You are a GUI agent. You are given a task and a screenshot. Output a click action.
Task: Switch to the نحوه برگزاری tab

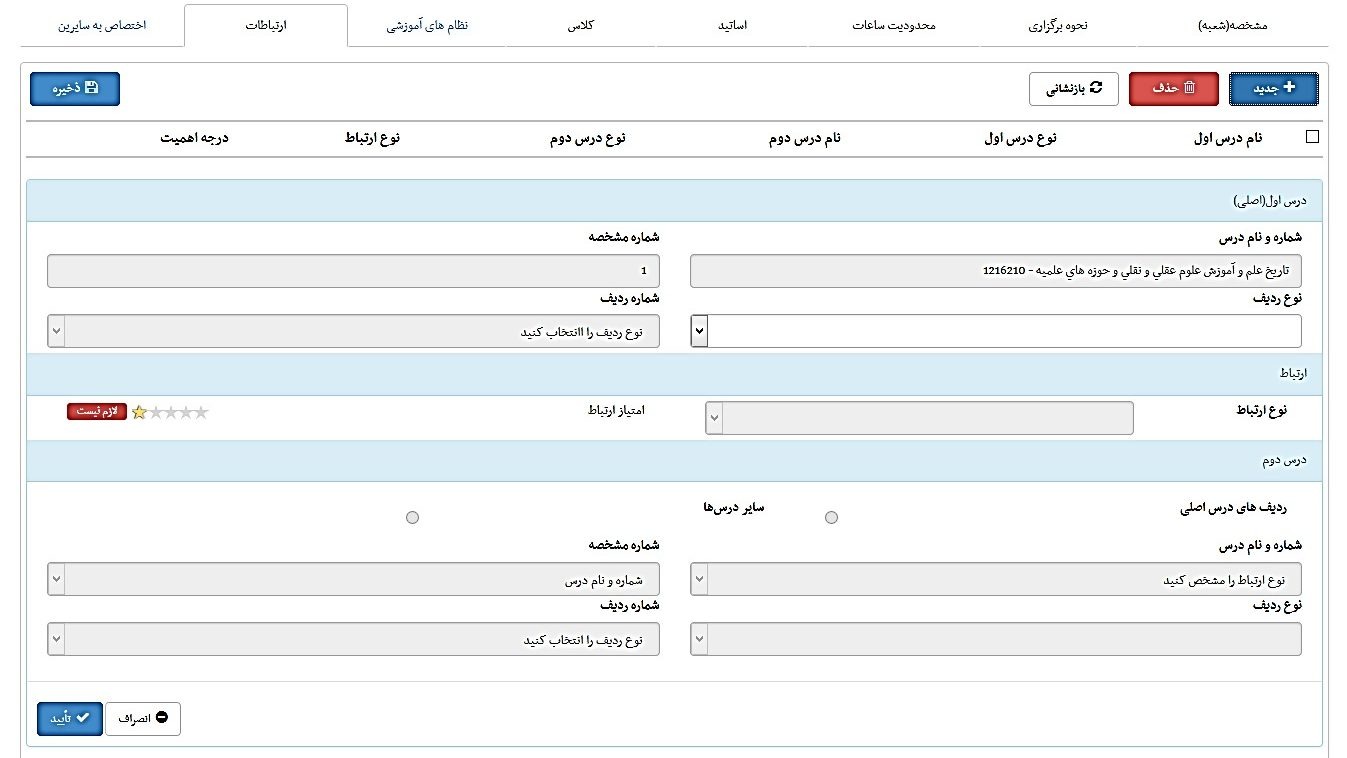[x=1058, y=26]
